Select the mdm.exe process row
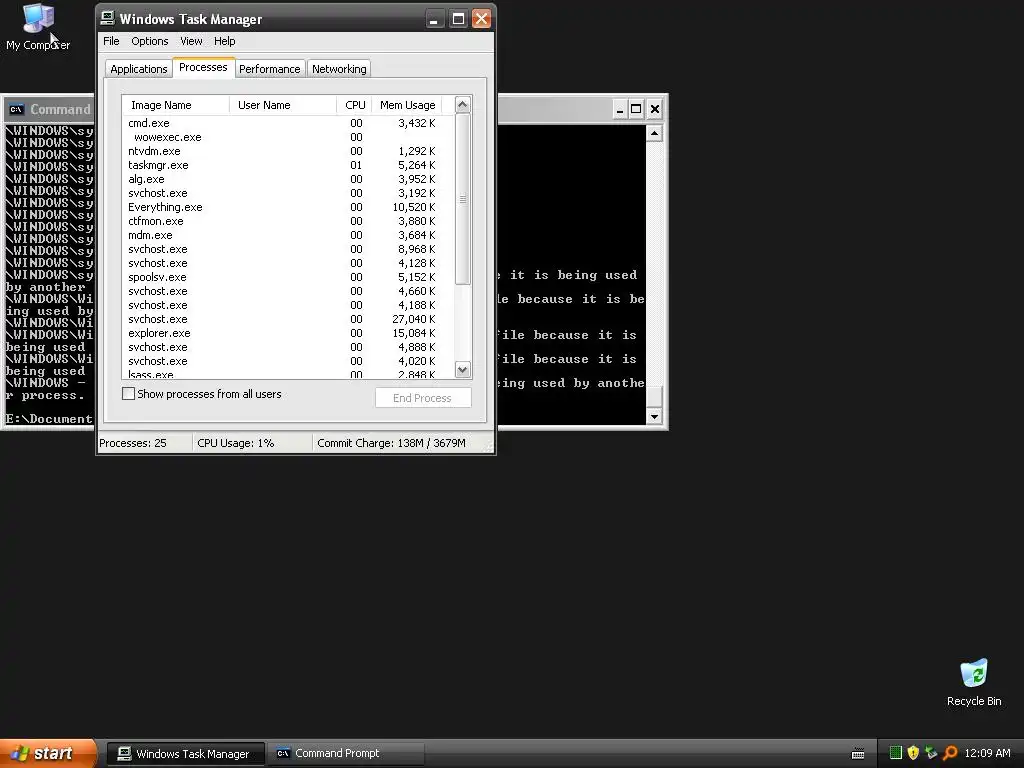Image resolution: width=1024 pixels, height=768 pixels. tap(287, 236)
